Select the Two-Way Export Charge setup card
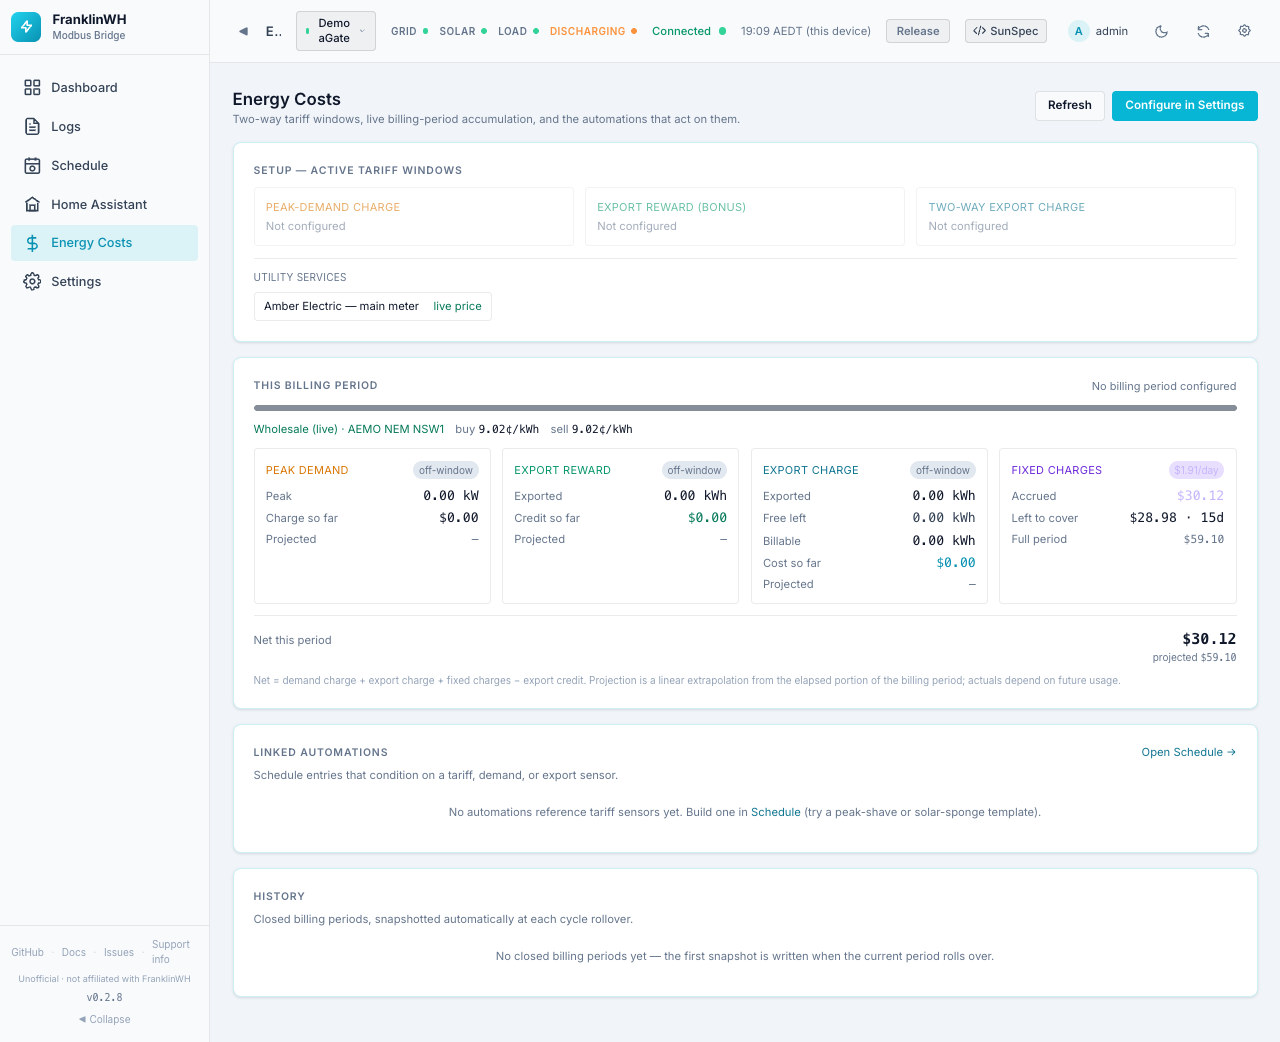1280x1042 pixels. [1076, 216]
